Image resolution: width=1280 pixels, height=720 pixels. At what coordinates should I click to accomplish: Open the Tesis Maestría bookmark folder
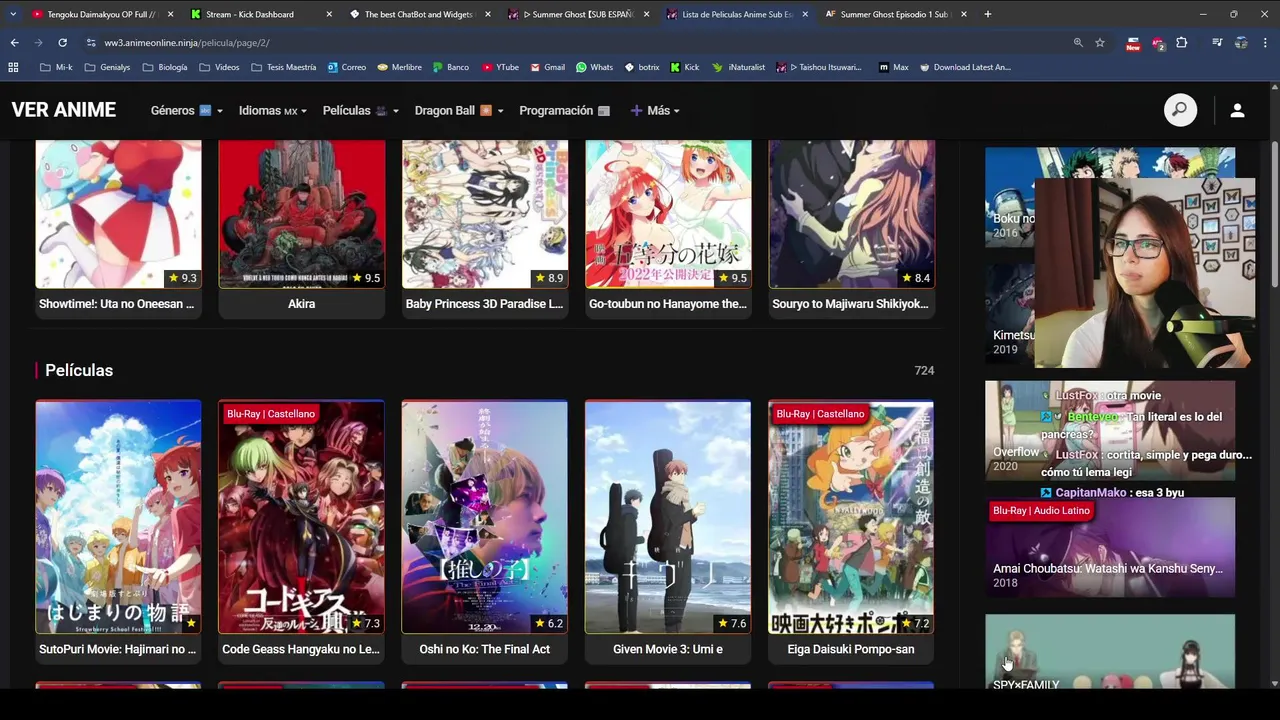[284, 67]
